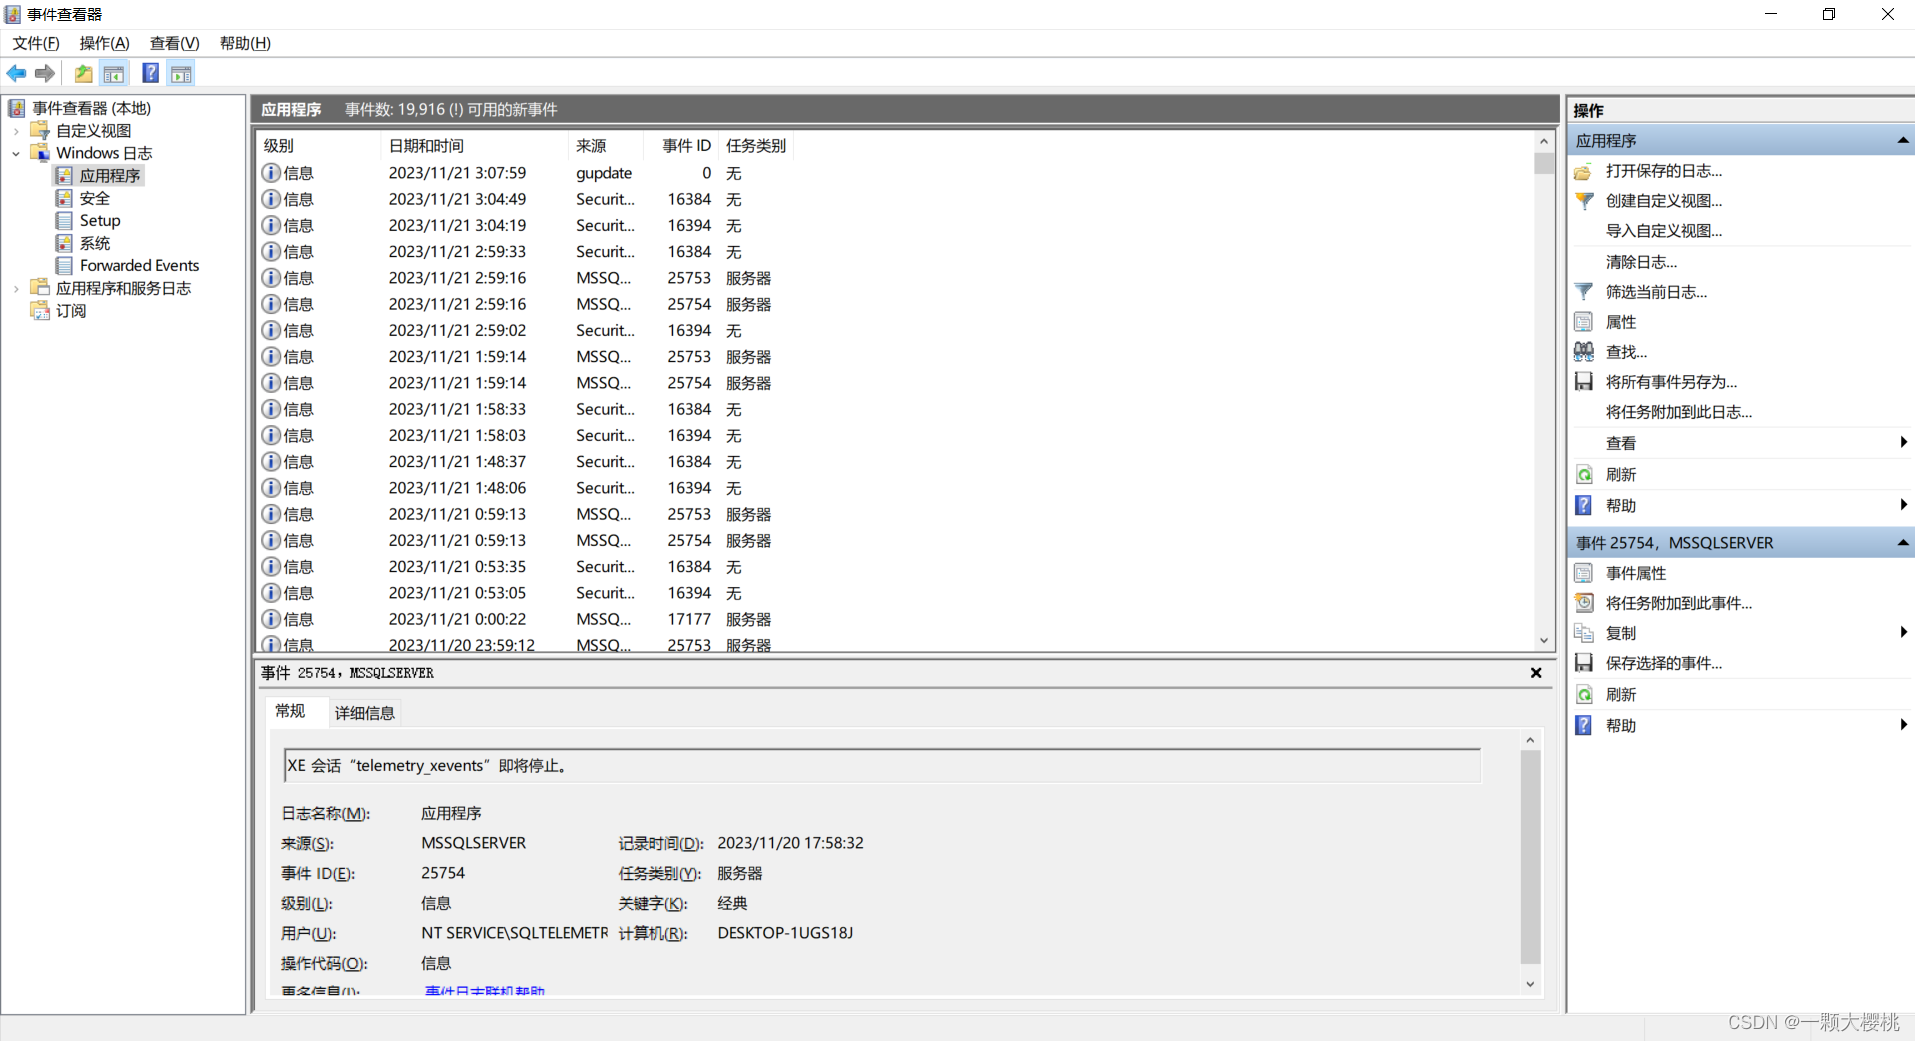Click the 安全 log icon in the tree
The height and width of the screenshot is (1041, 1915).
coord(64,198)
